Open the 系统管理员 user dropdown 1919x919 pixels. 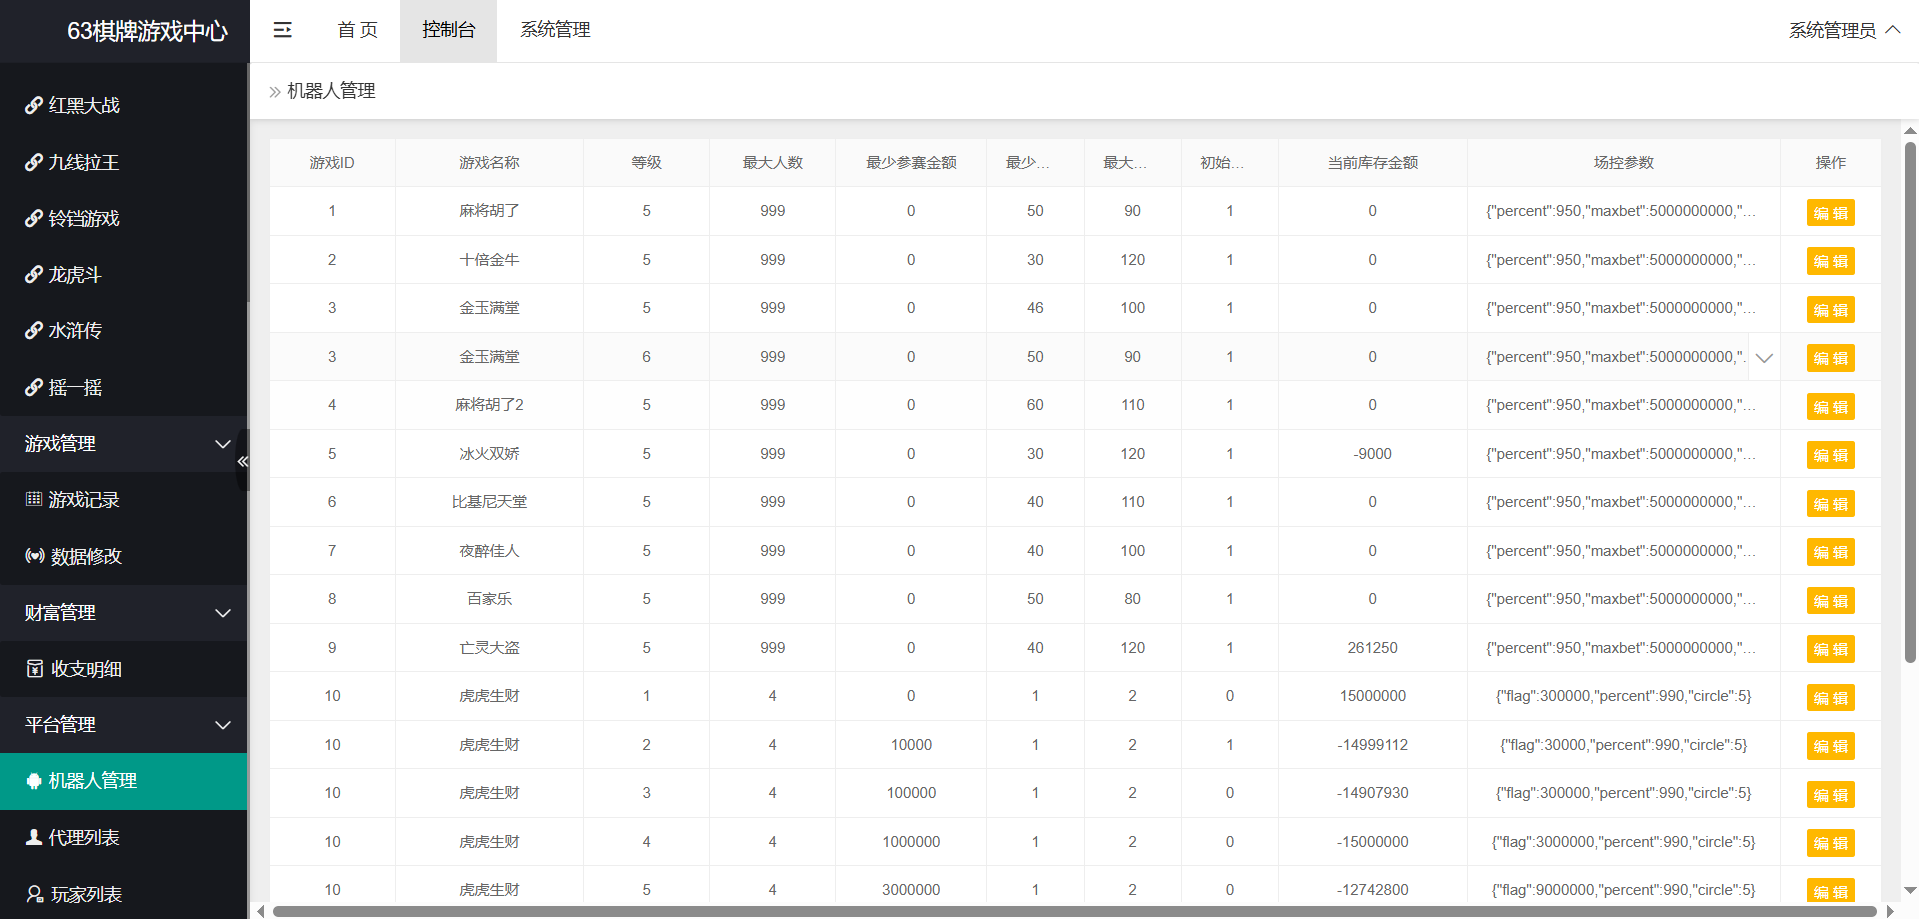[x=1843, y=30]
